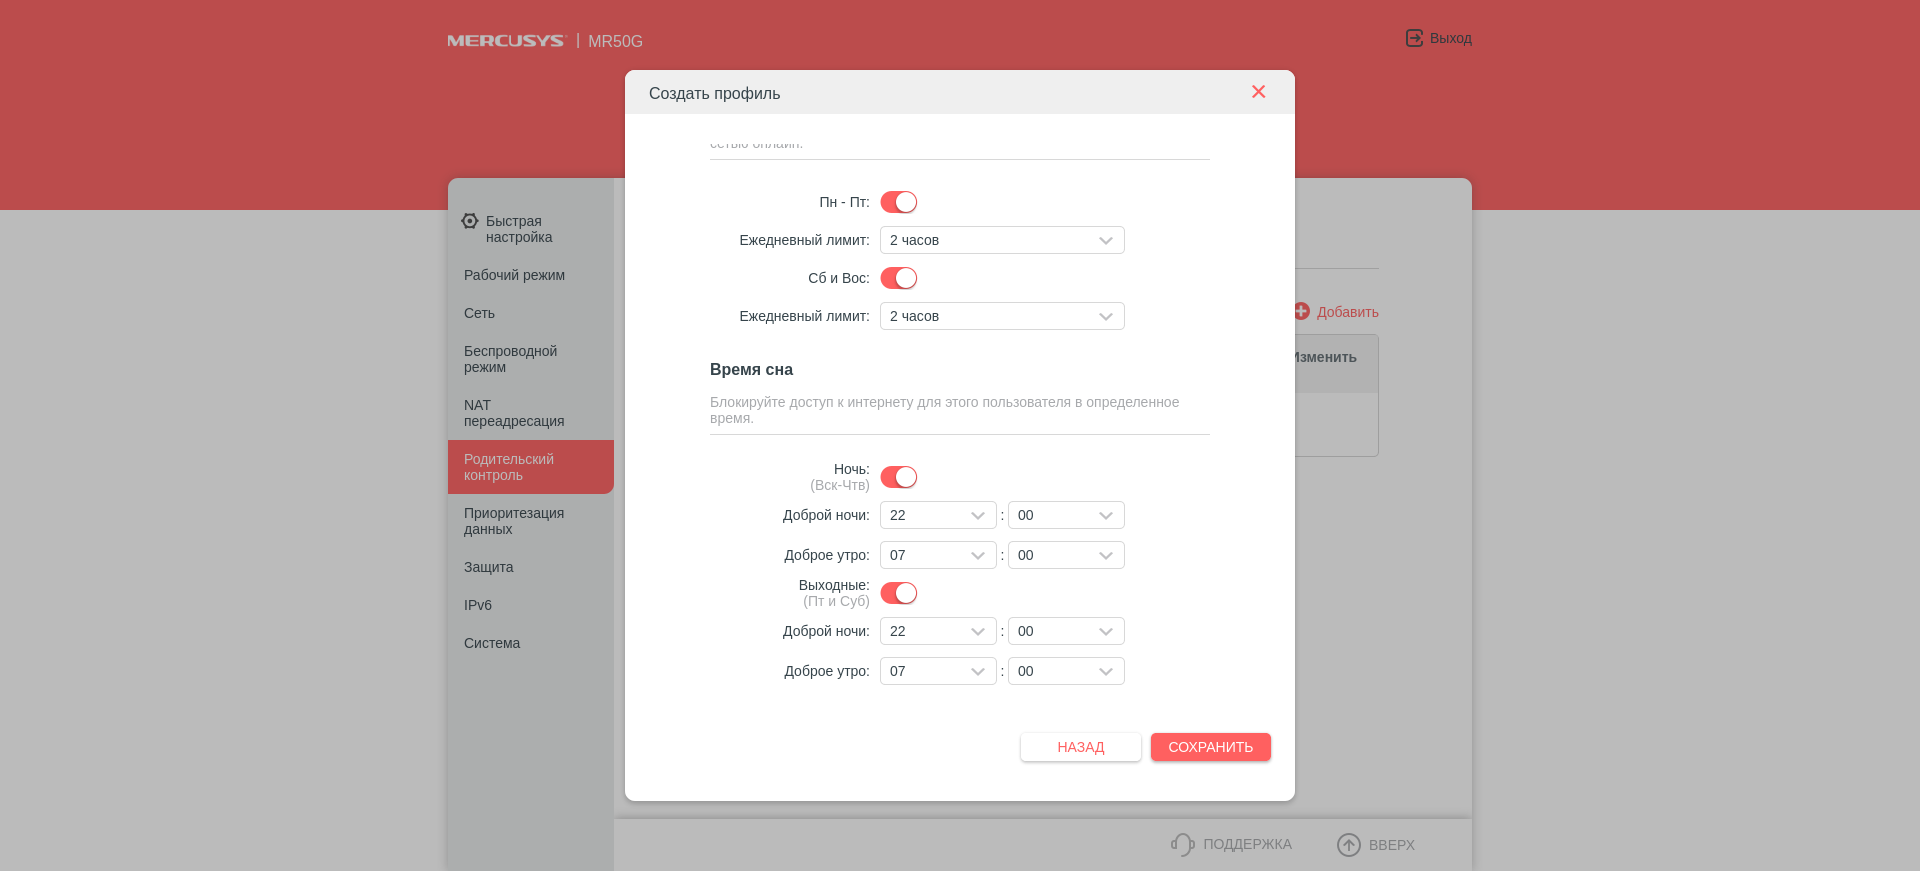
Task: Click the СОХРАНИТЬ button
Action: point(1210,747)
